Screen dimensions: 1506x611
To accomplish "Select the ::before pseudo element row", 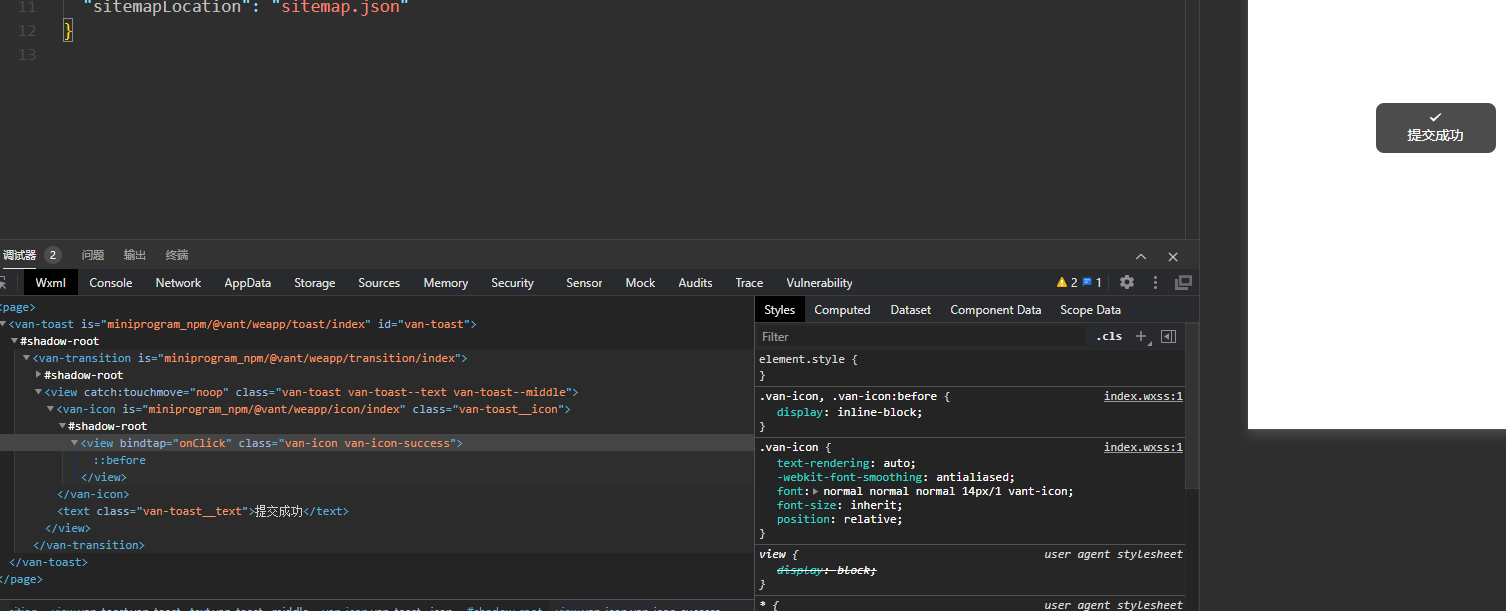I will coord(120,460).
